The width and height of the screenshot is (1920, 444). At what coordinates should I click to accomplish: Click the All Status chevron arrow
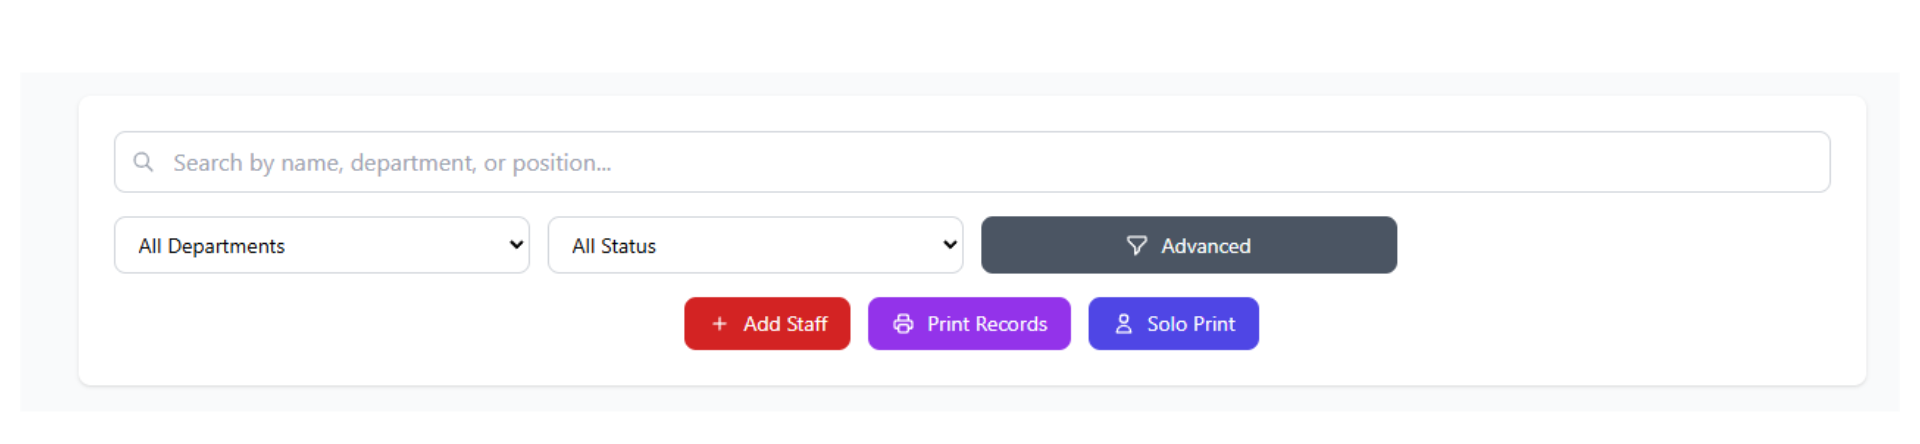[950, 245]
